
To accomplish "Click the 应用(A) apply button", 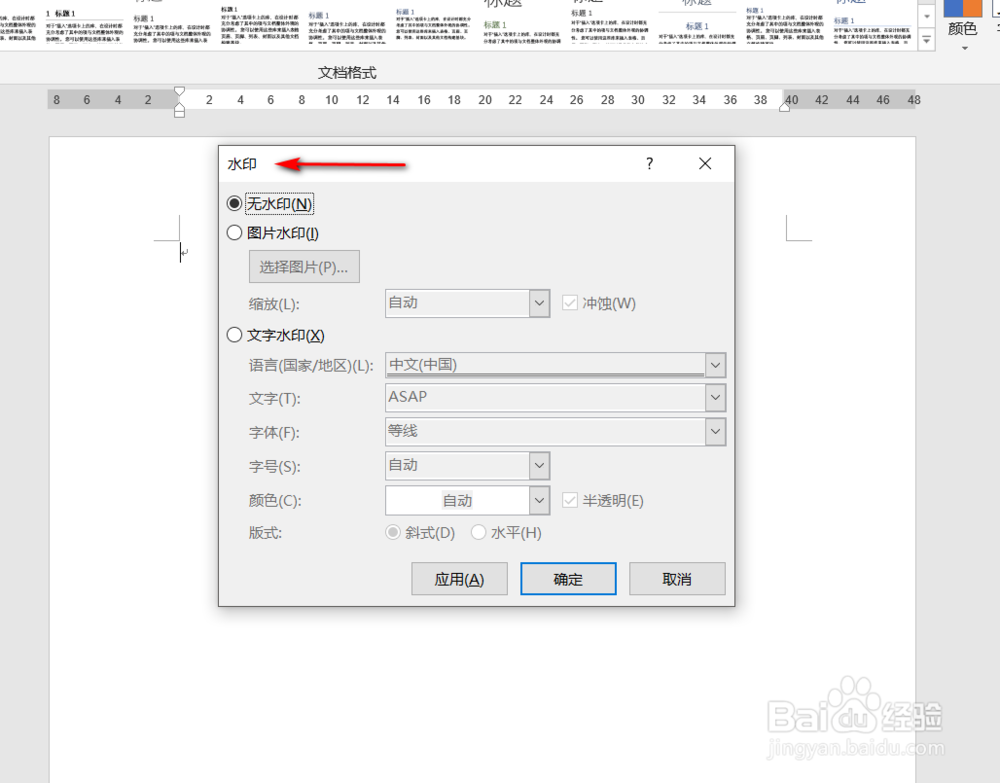I will 459,578.
